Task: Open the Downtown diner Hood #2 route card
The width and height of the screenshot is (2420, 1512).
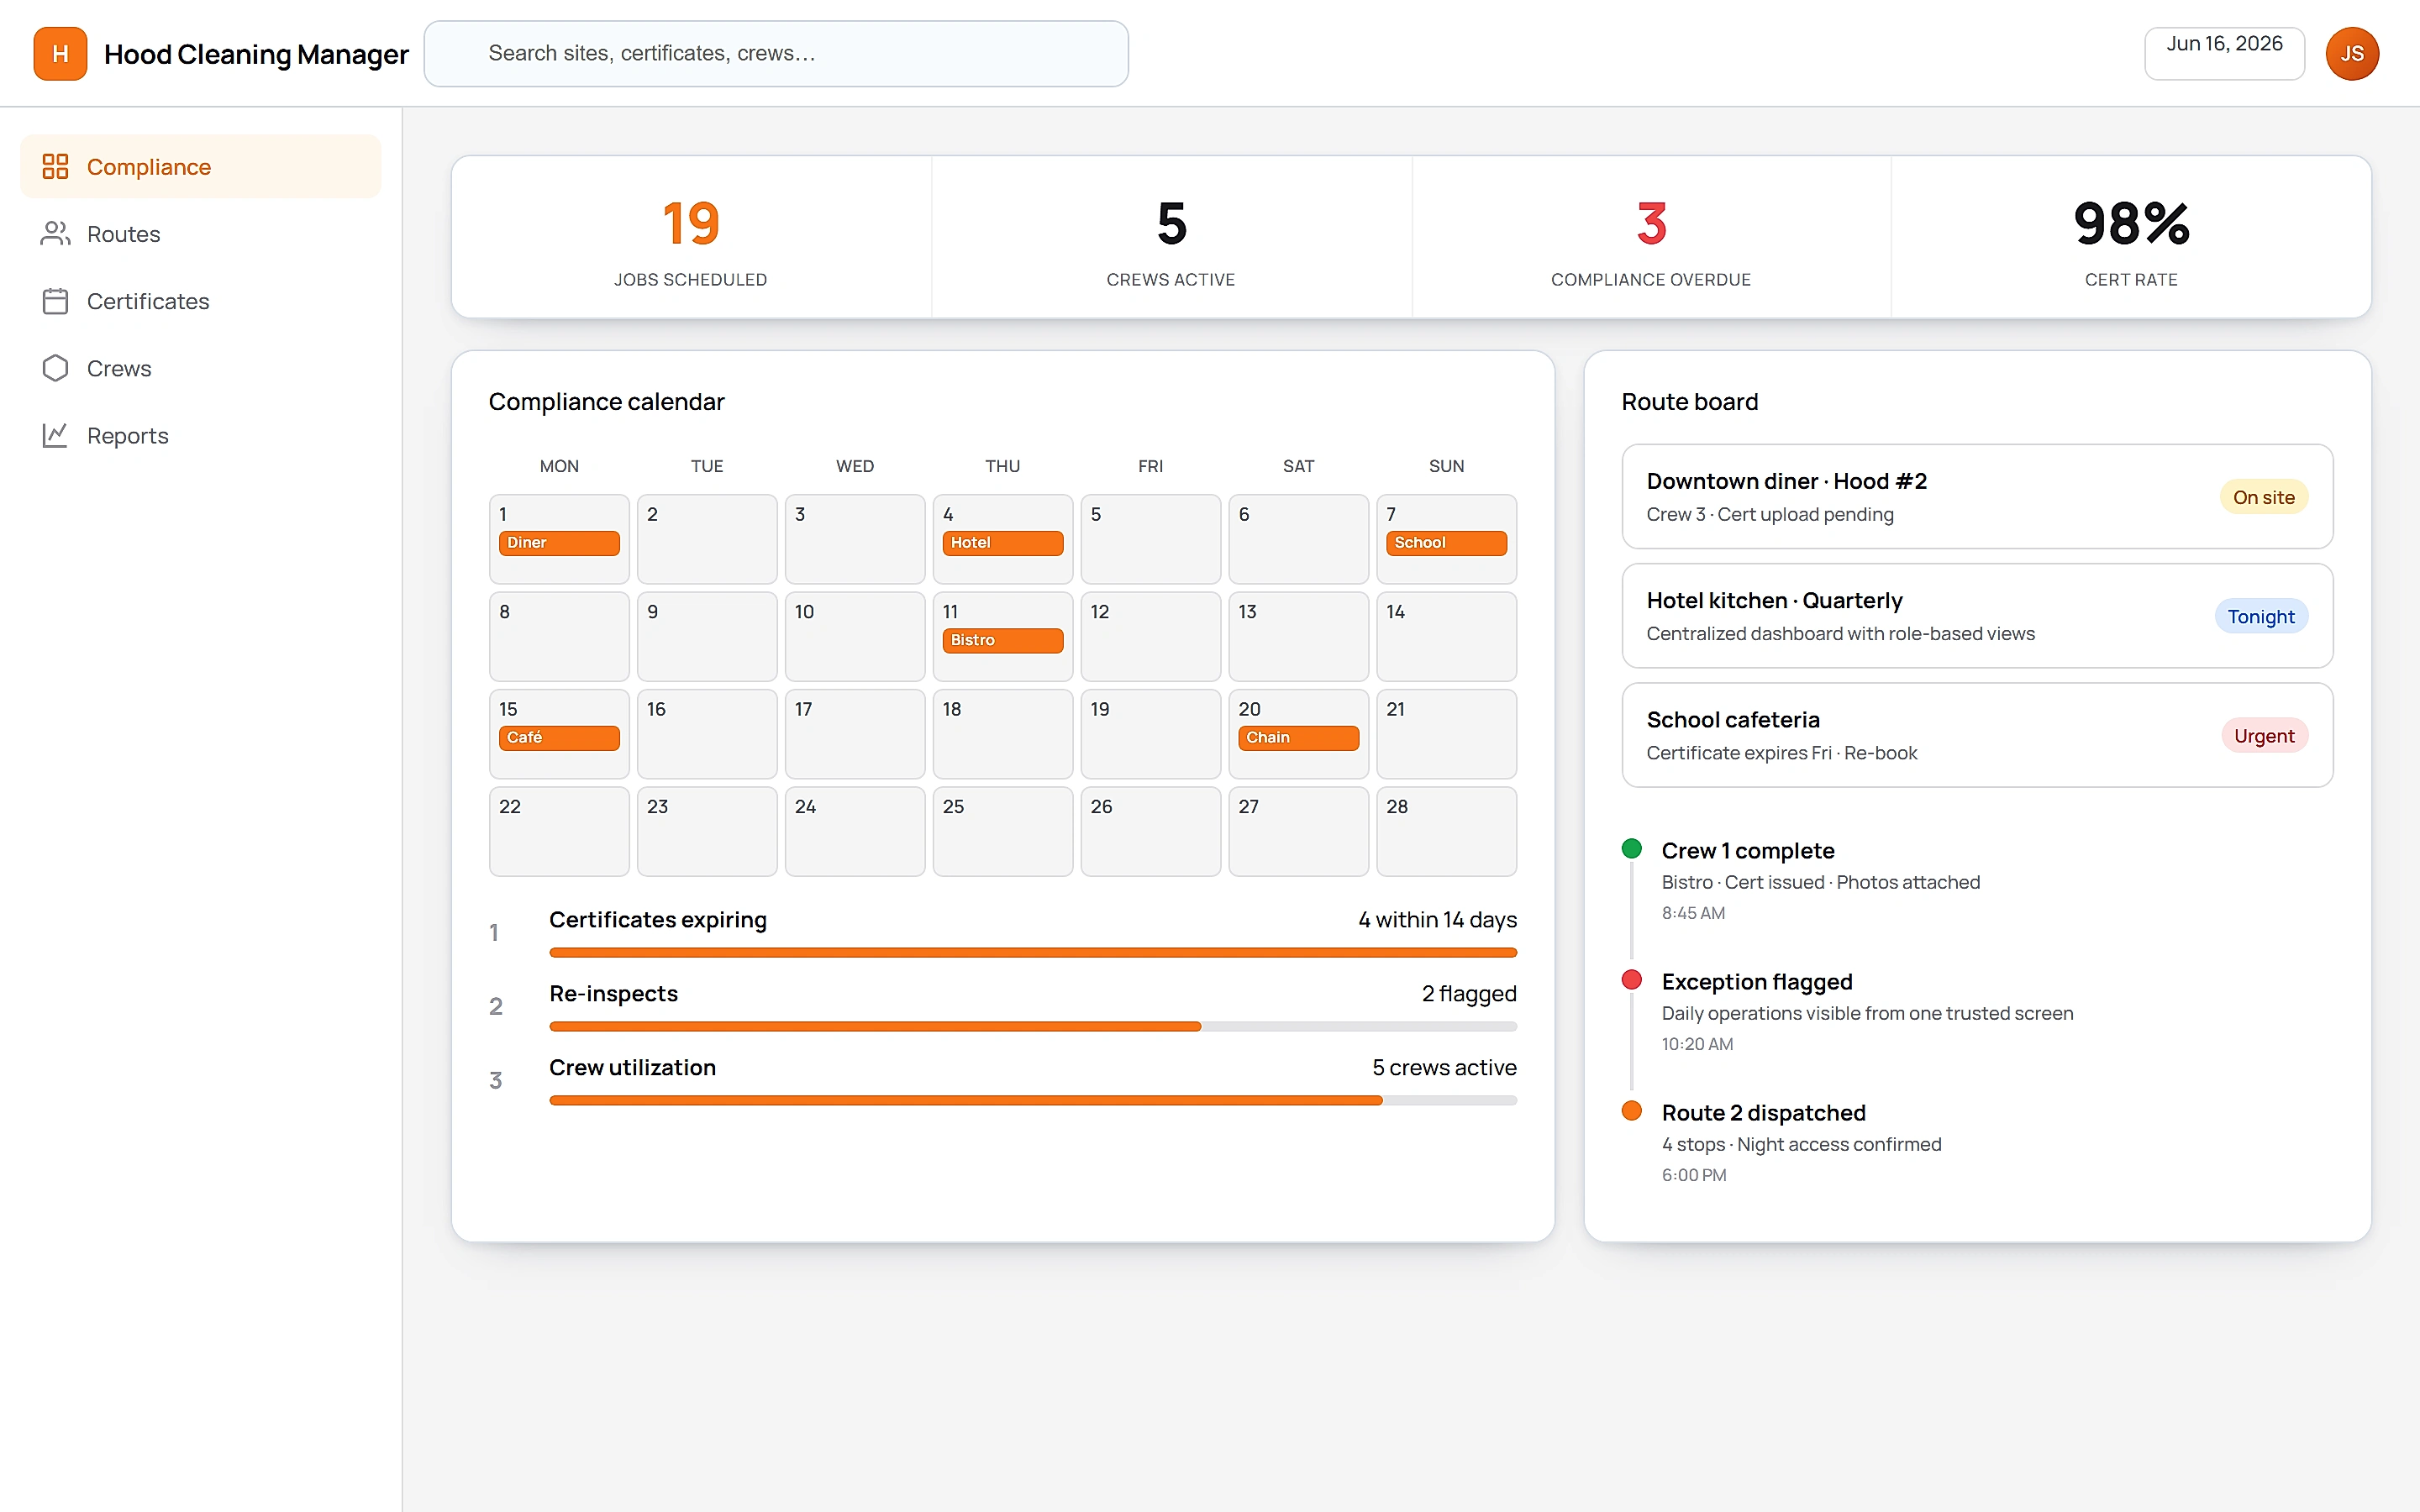Action: (x=1977, y=497)
